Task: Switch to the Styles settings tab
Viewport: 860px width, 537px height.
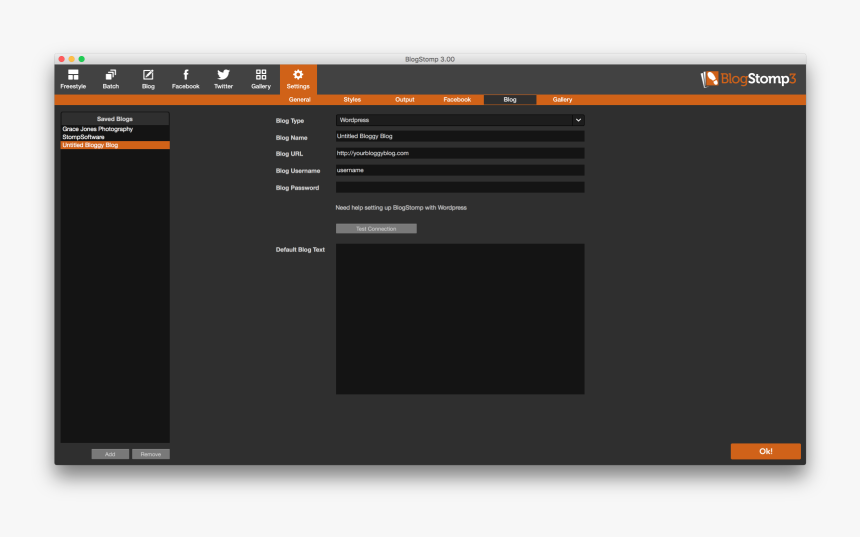Action: click(352, 99)
